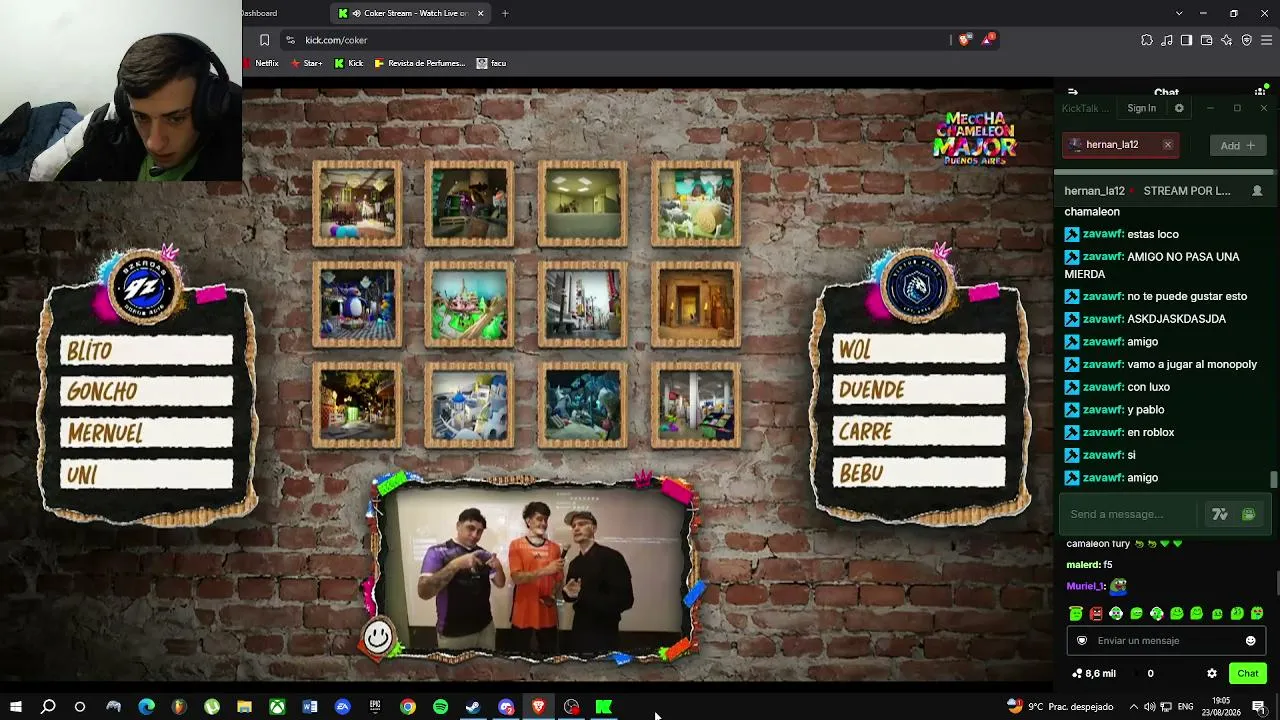Open Google Chrome from the taskbar

pyautogui.click(x=408, y=707)
